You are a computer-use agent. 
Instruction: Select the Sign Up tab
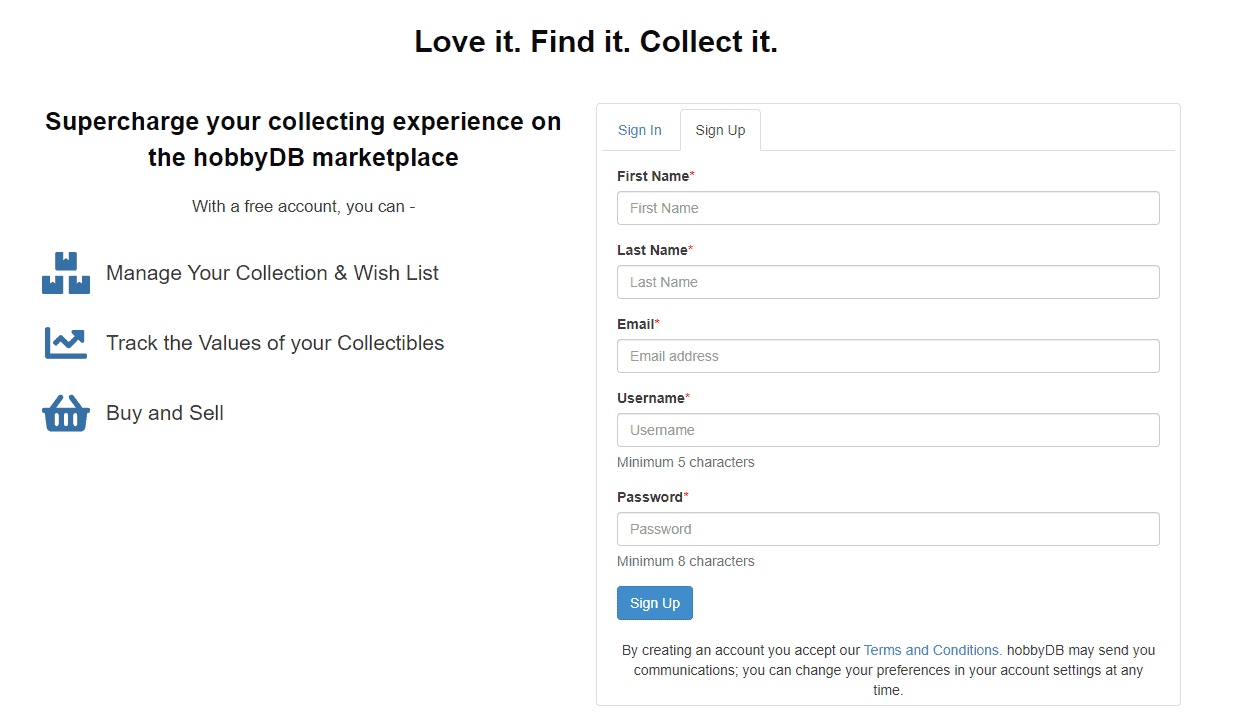point(720,129)
